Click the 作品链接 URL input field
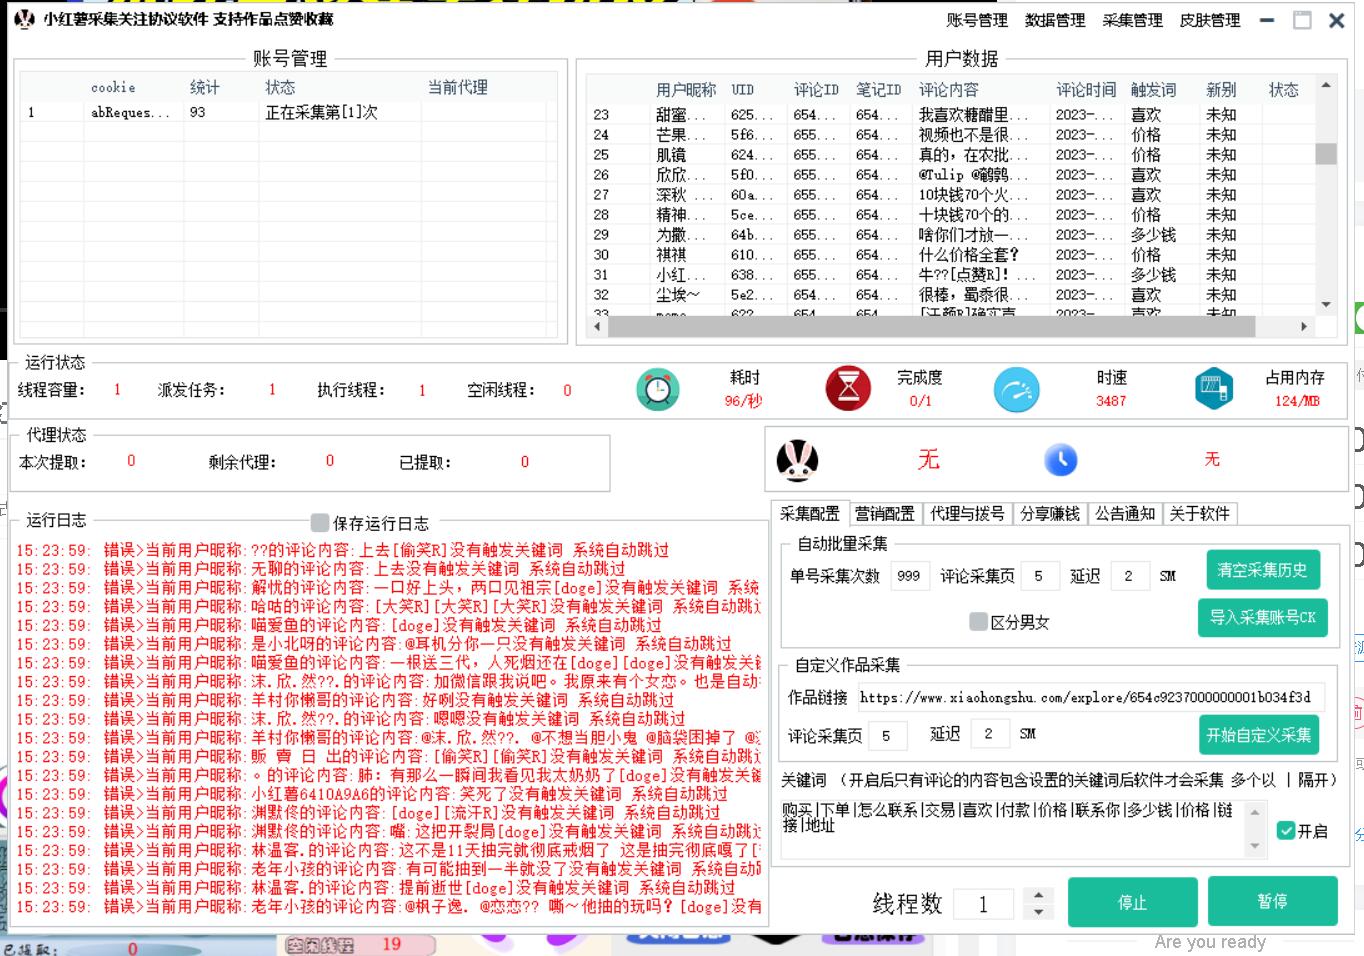Image resolution: width=1364 pixels, height=956 pixels. pyautogui.click(x=1090, y=698)
